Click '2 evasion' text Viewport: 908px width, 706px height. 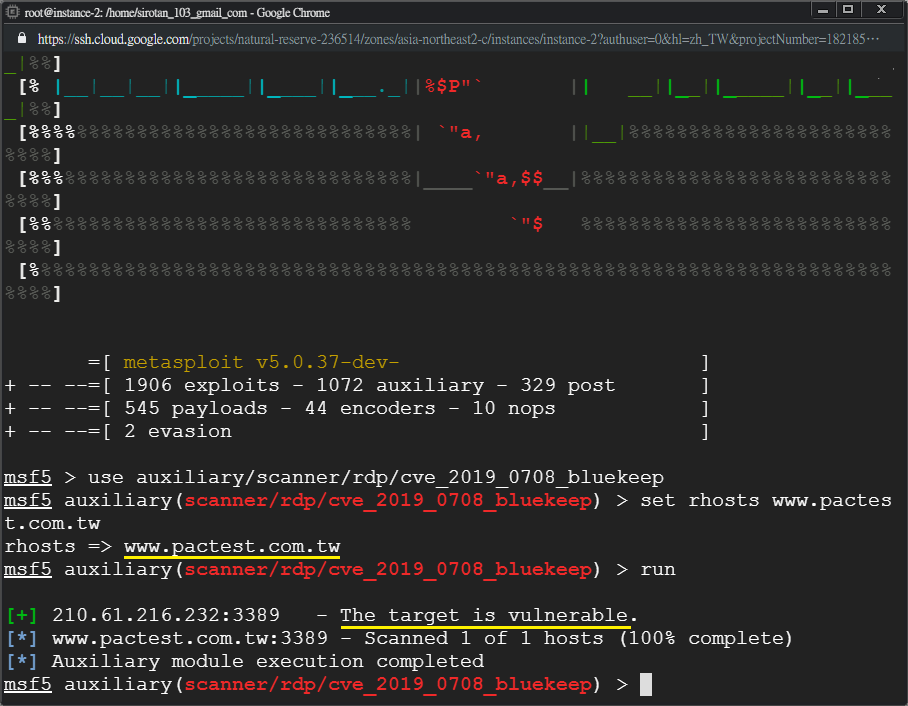178,431
